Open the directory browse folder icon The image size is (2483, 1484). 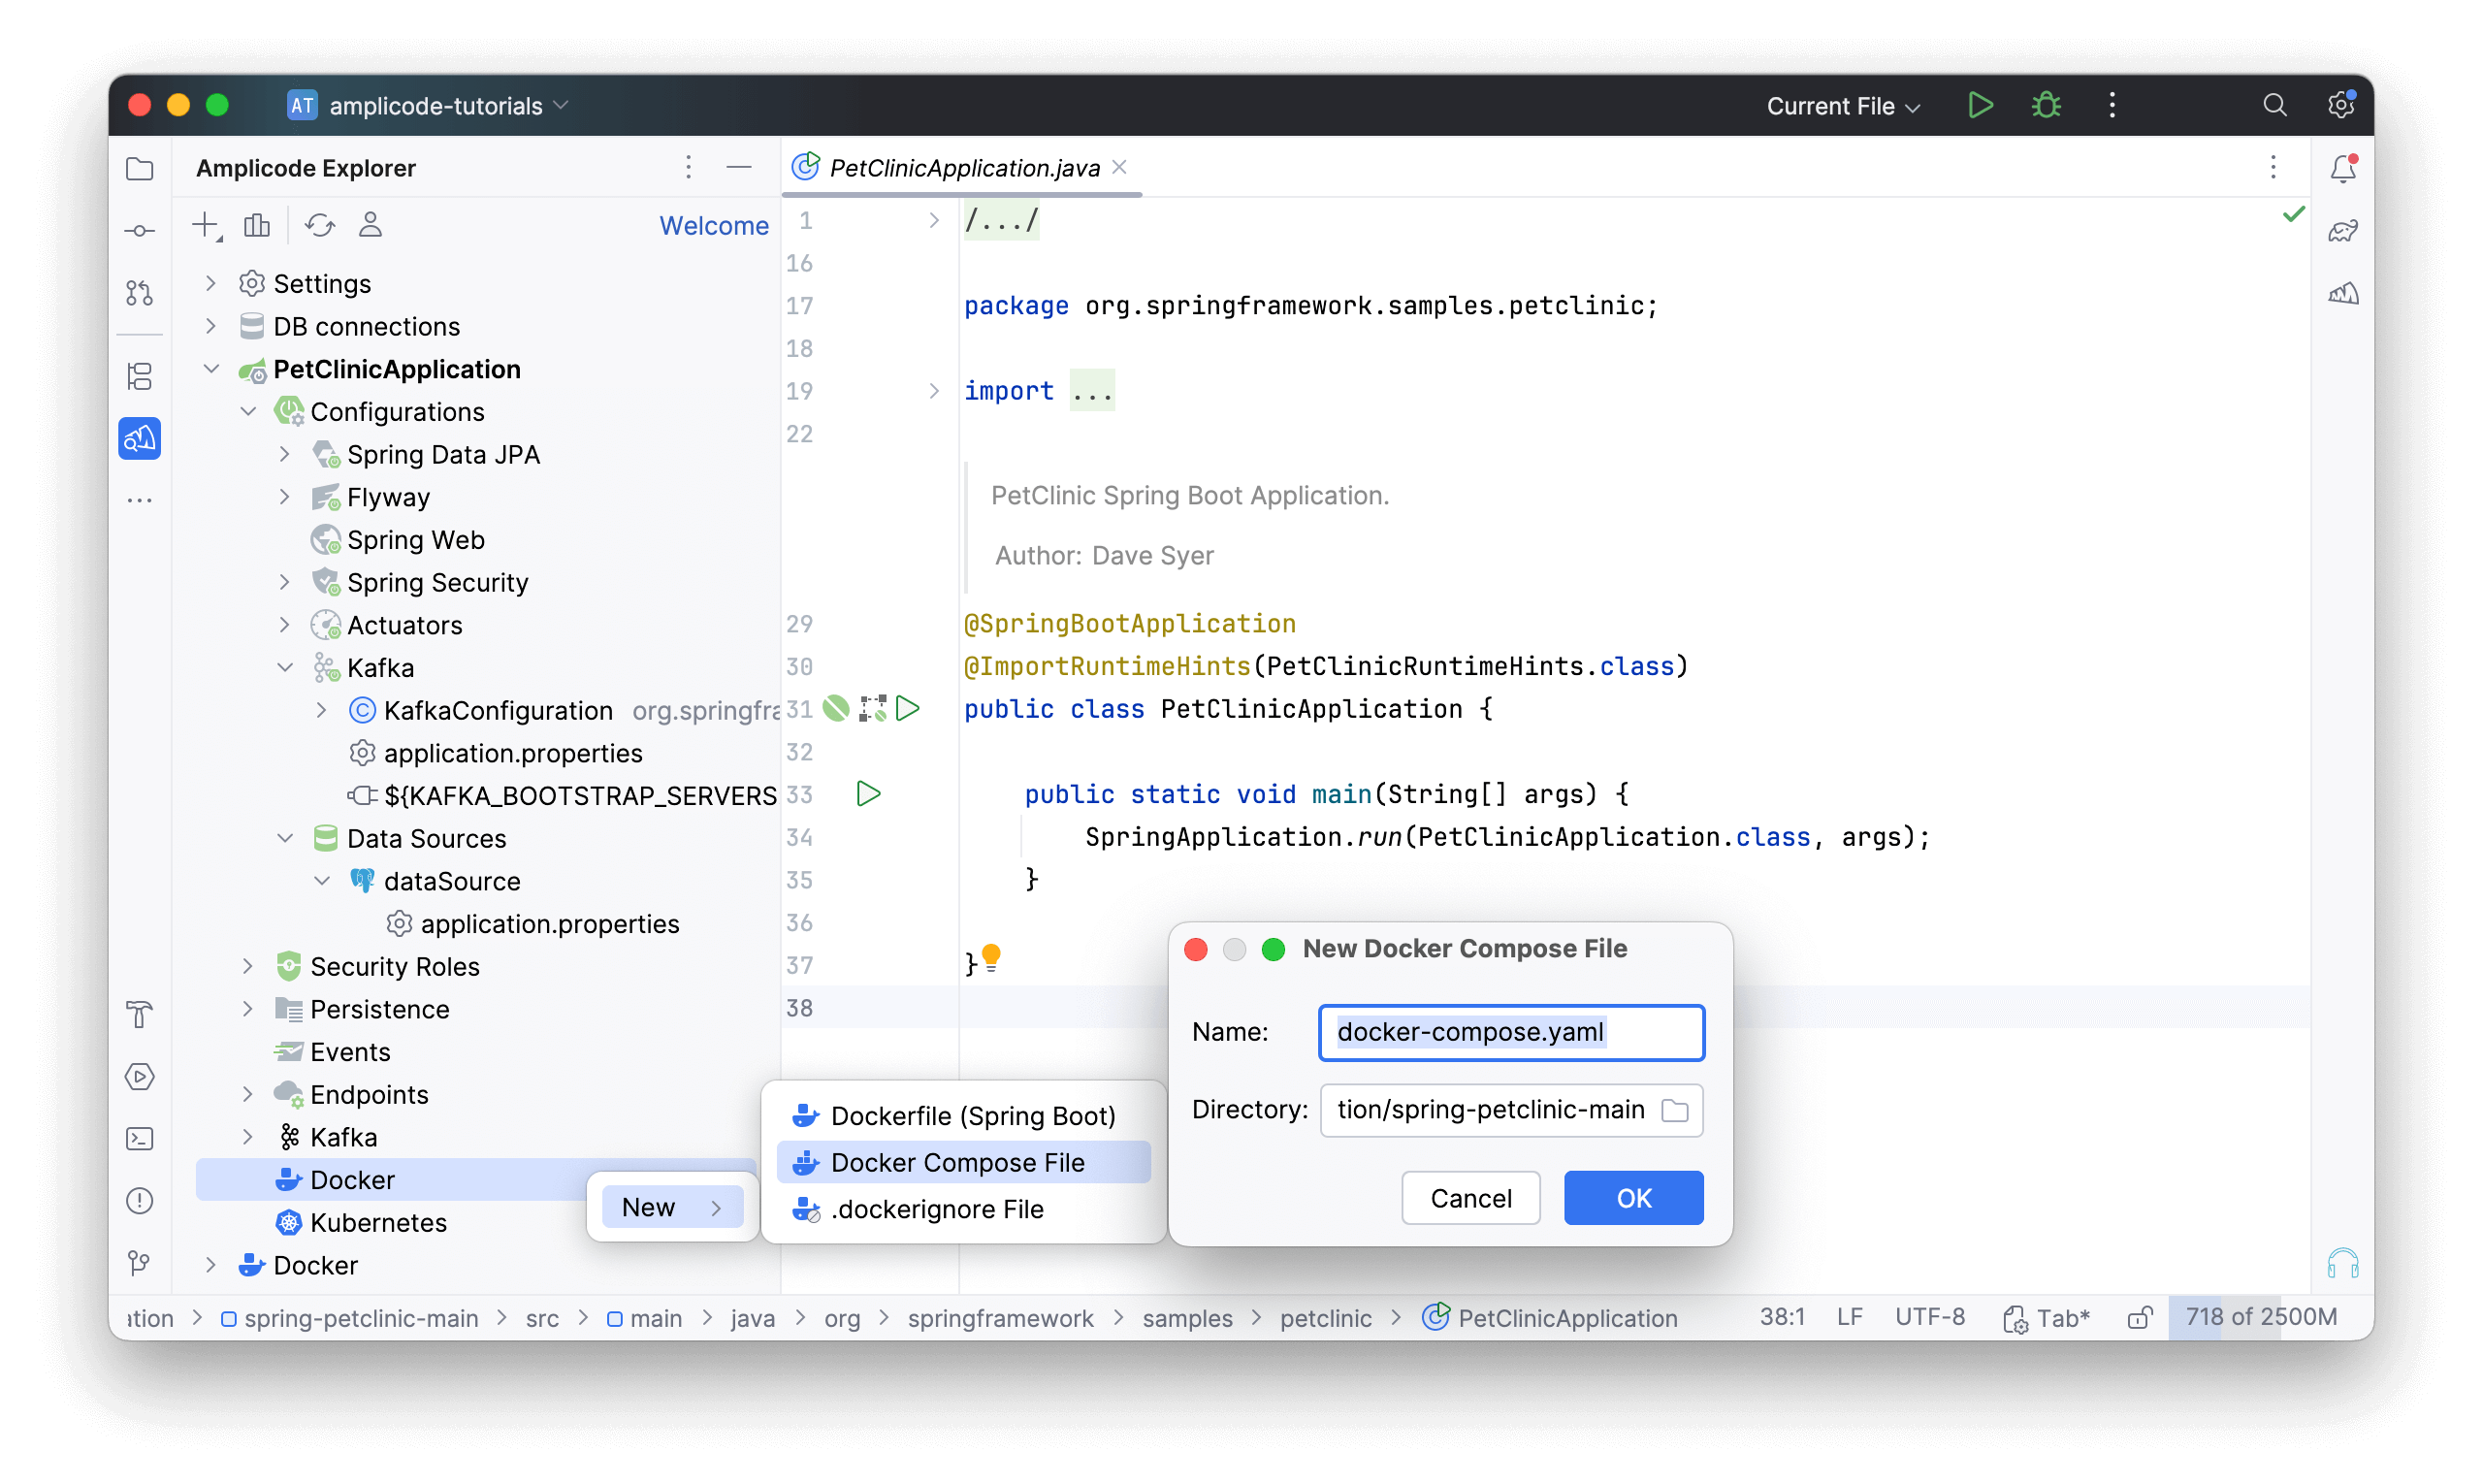click(1674, 1110)
